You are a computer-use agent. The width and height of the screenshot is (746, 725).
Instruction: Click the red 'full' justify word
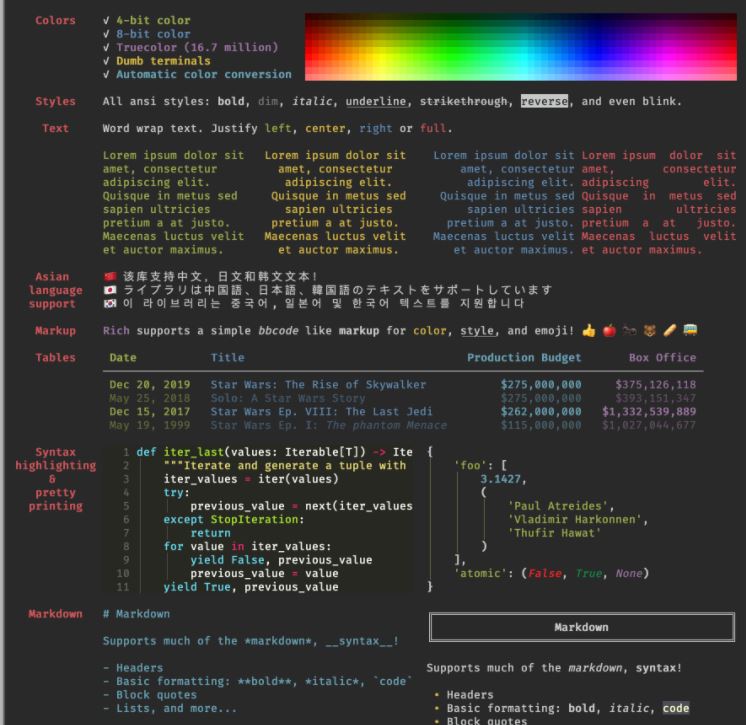(x=433, y=128)
